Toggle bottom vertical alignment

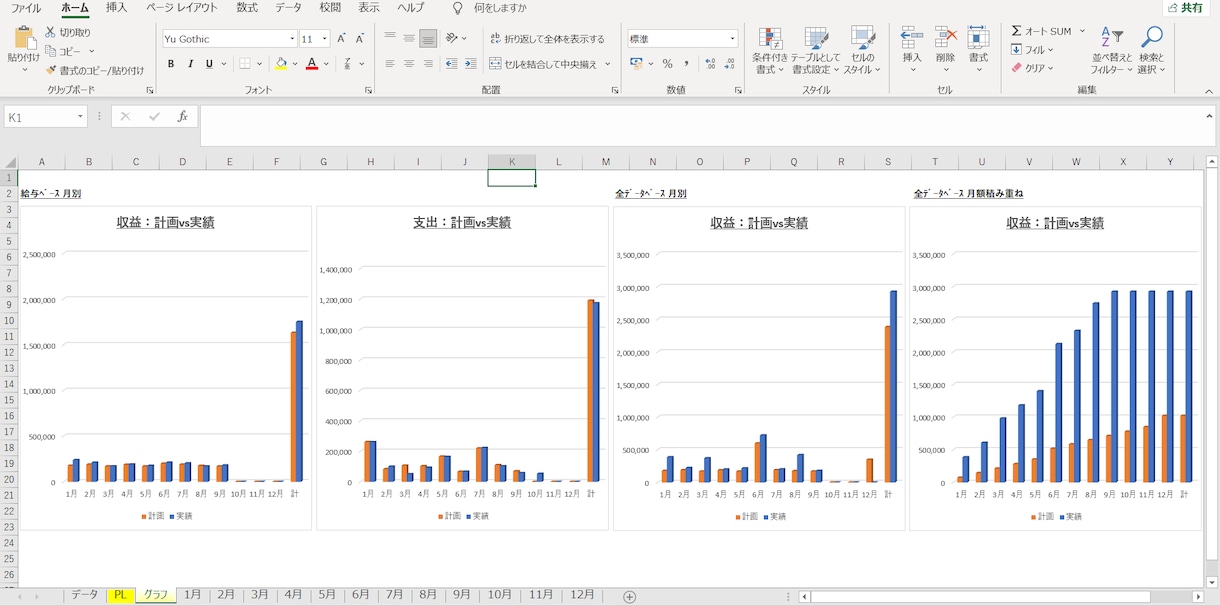coord(428,38)
